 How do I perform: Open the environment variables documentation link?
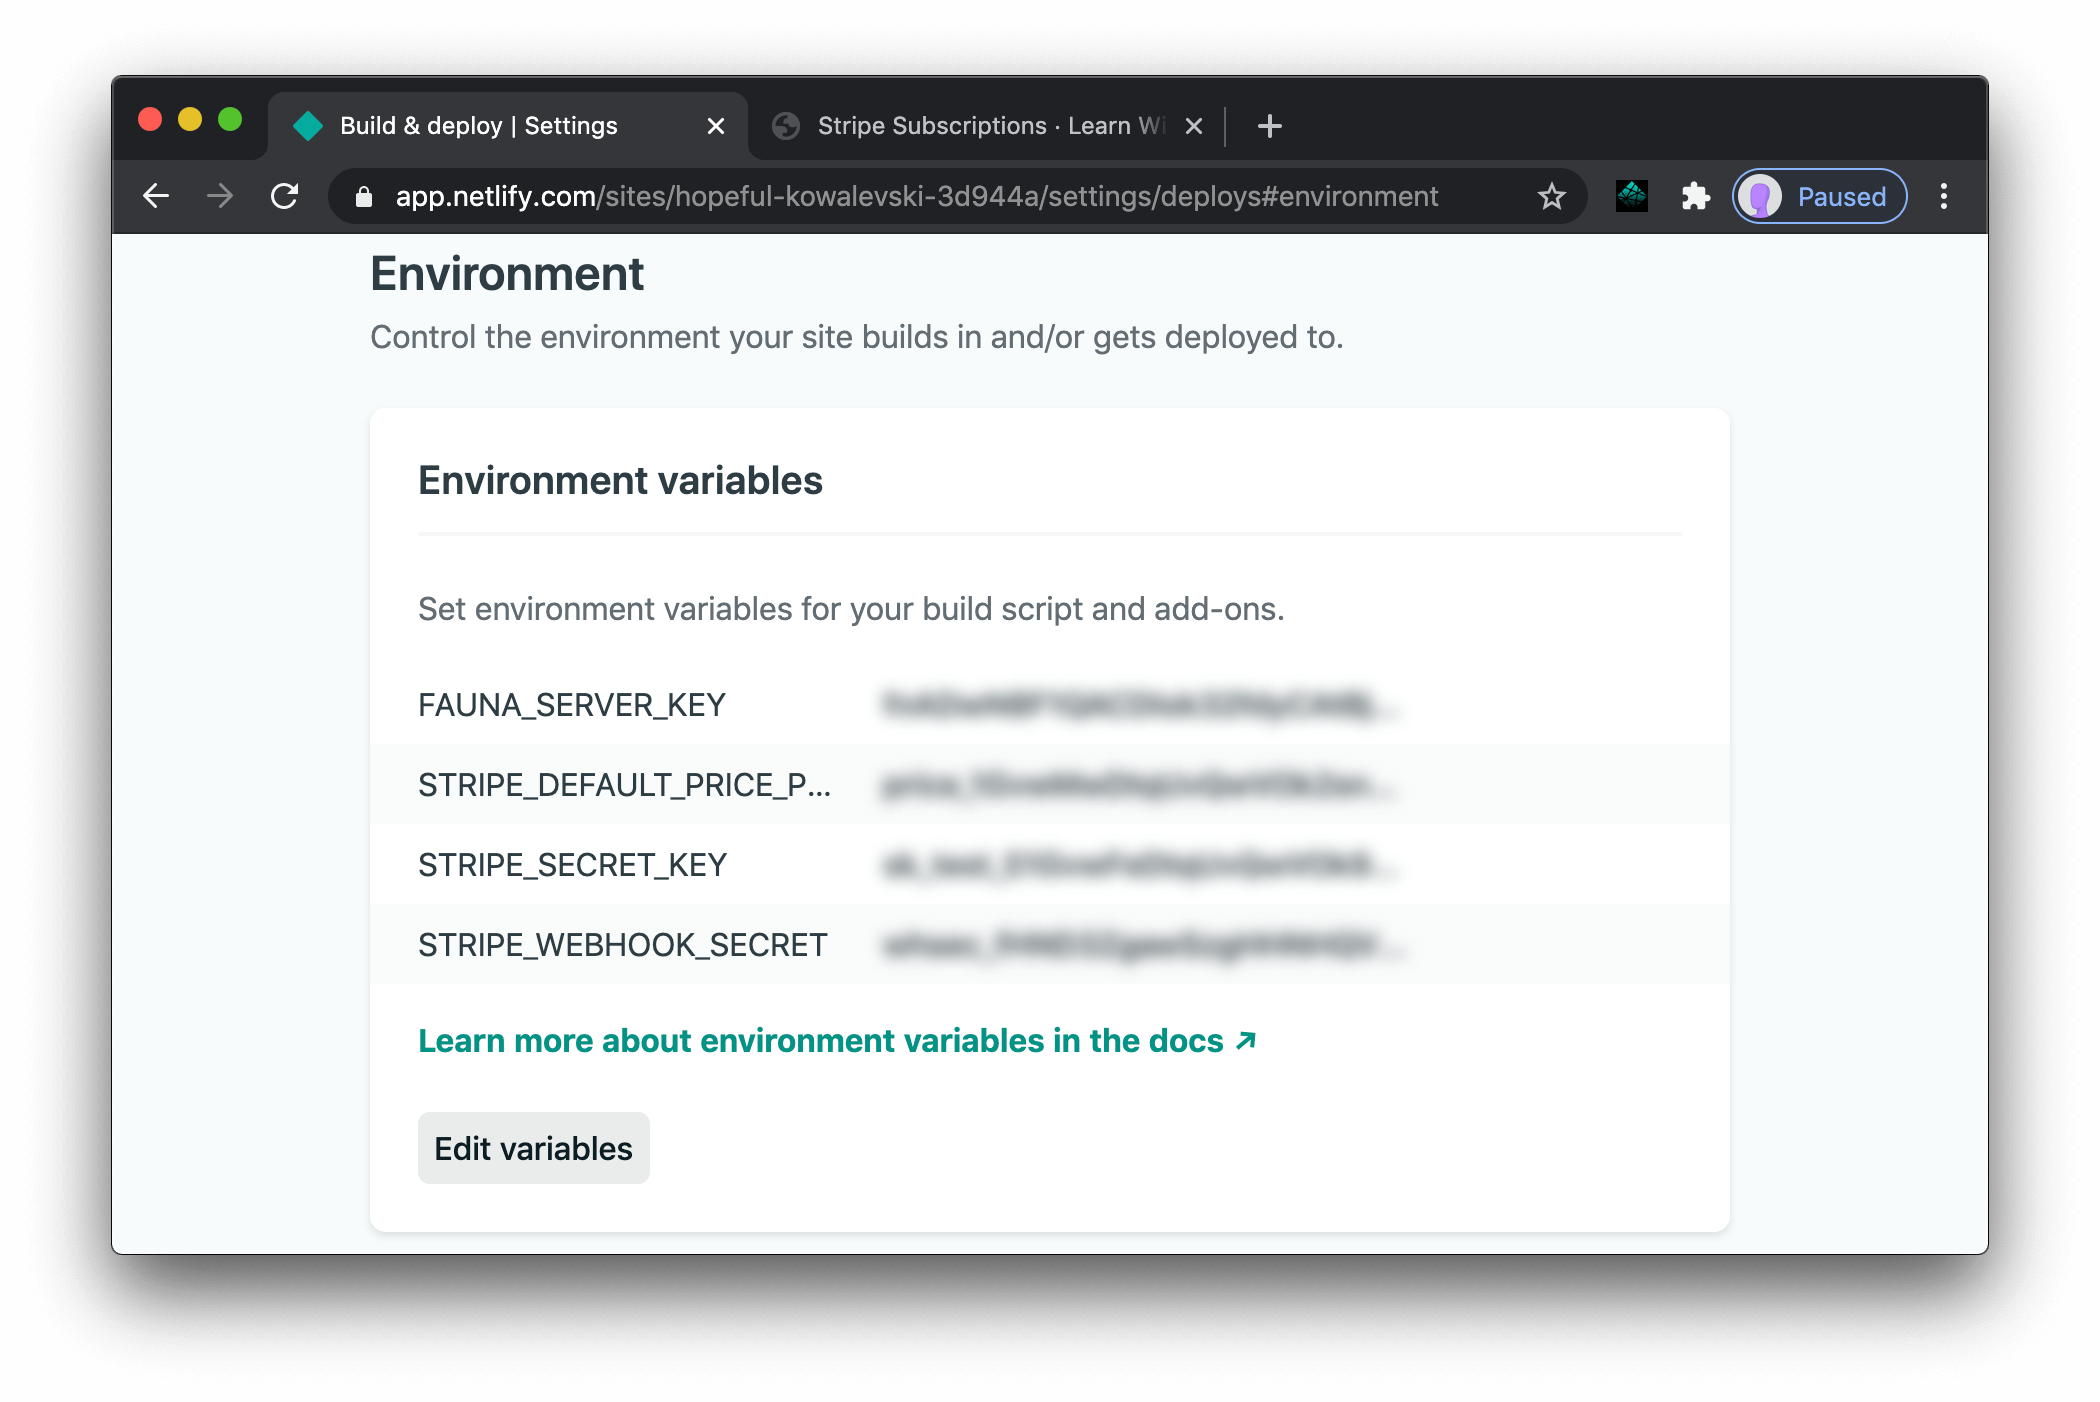(x=838, y=1040)
